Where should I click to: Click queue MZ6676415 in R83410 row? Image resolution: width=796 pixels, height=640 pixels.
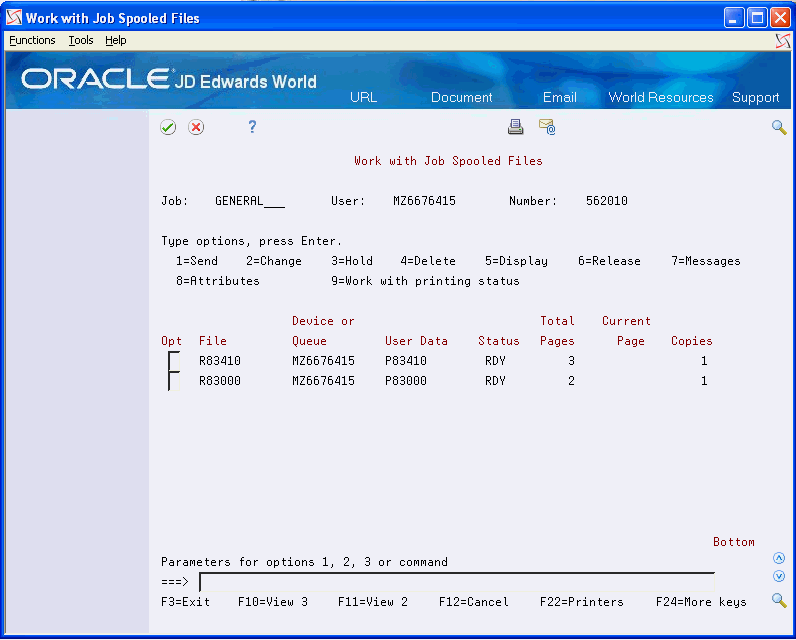pyautogui.click(x=323, y=361)
